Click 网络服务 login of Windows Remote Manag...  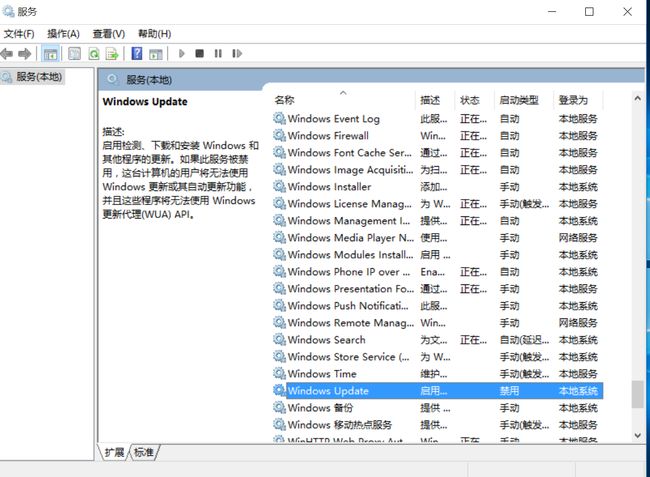pyautogui.click(x=578, y=322)
